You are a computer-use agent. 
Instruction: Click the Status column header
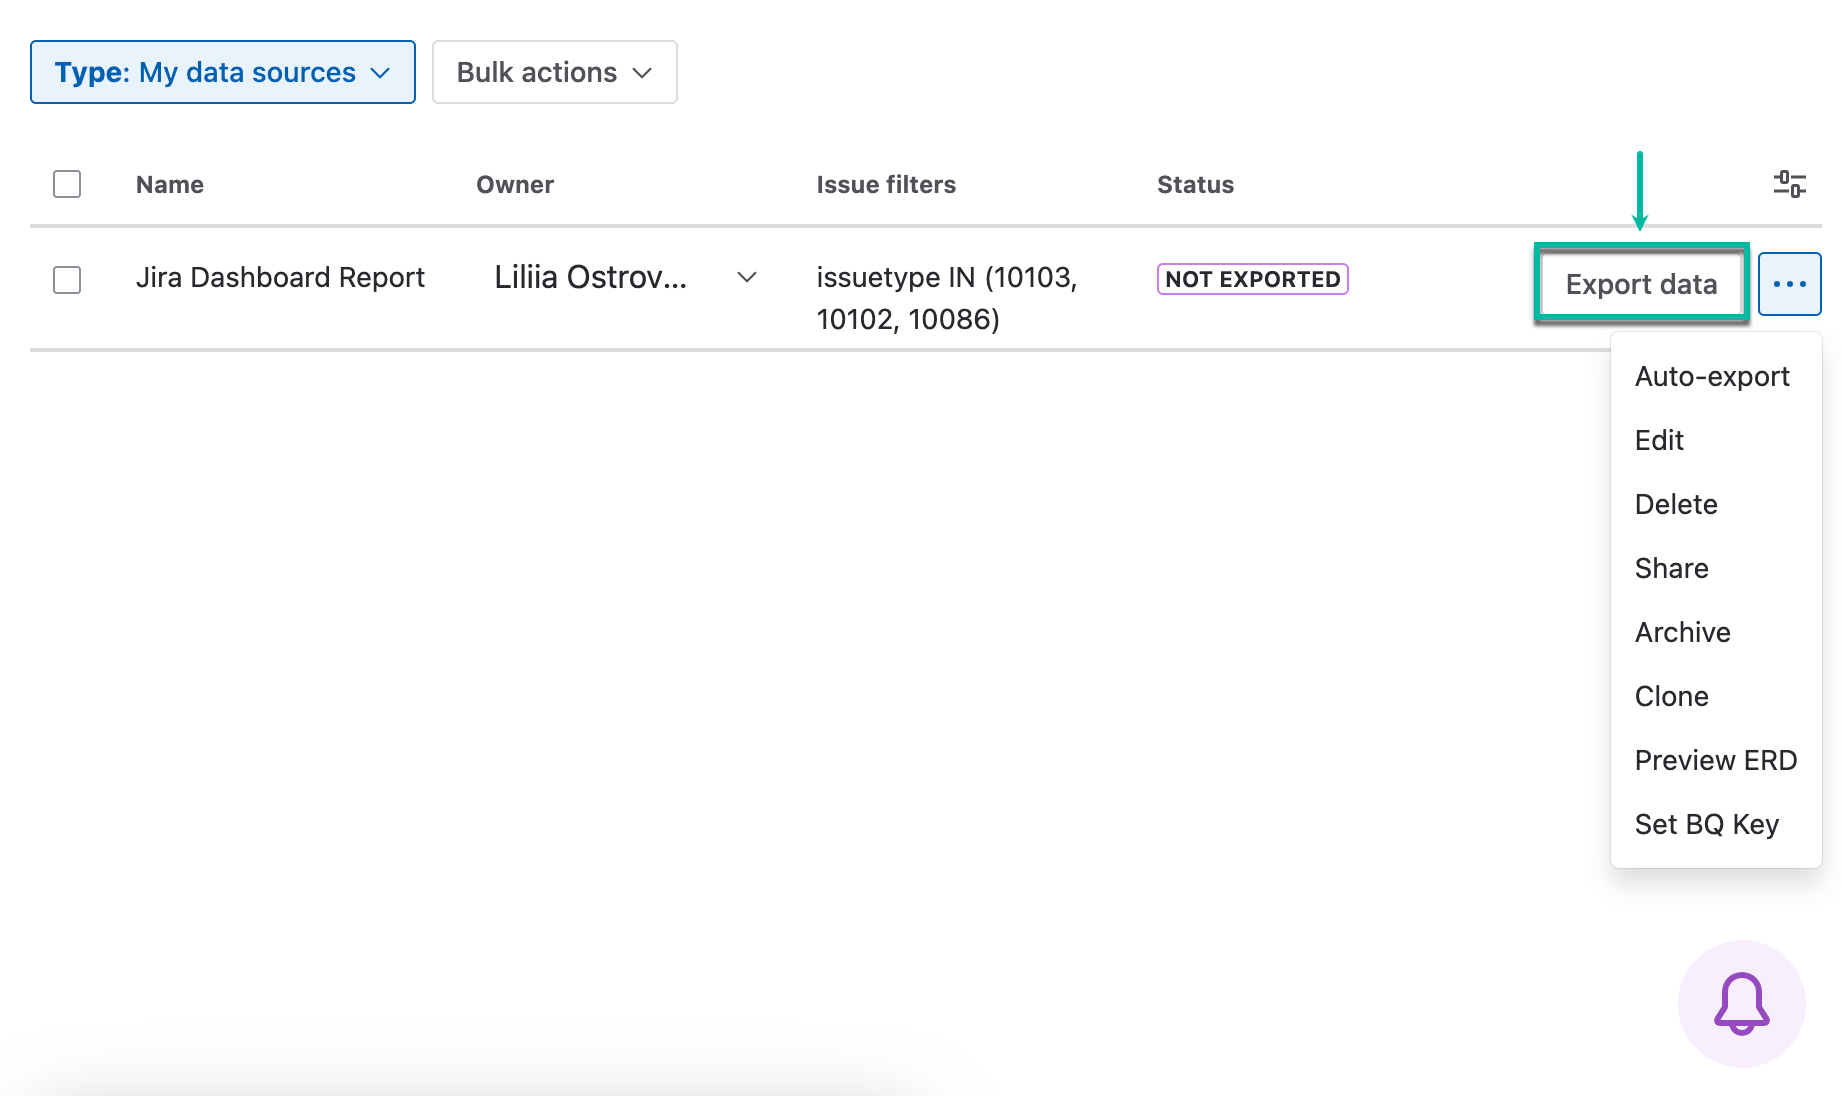click(x=1195, y=185)
